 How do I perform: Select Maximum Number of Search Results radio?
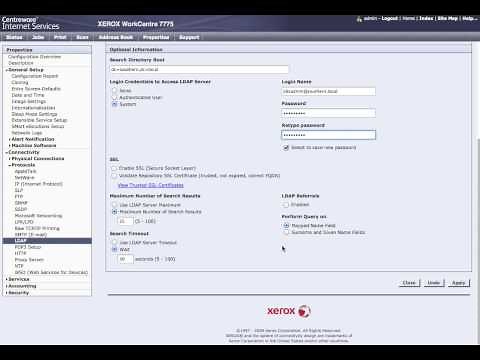click(x=115, y=212)
